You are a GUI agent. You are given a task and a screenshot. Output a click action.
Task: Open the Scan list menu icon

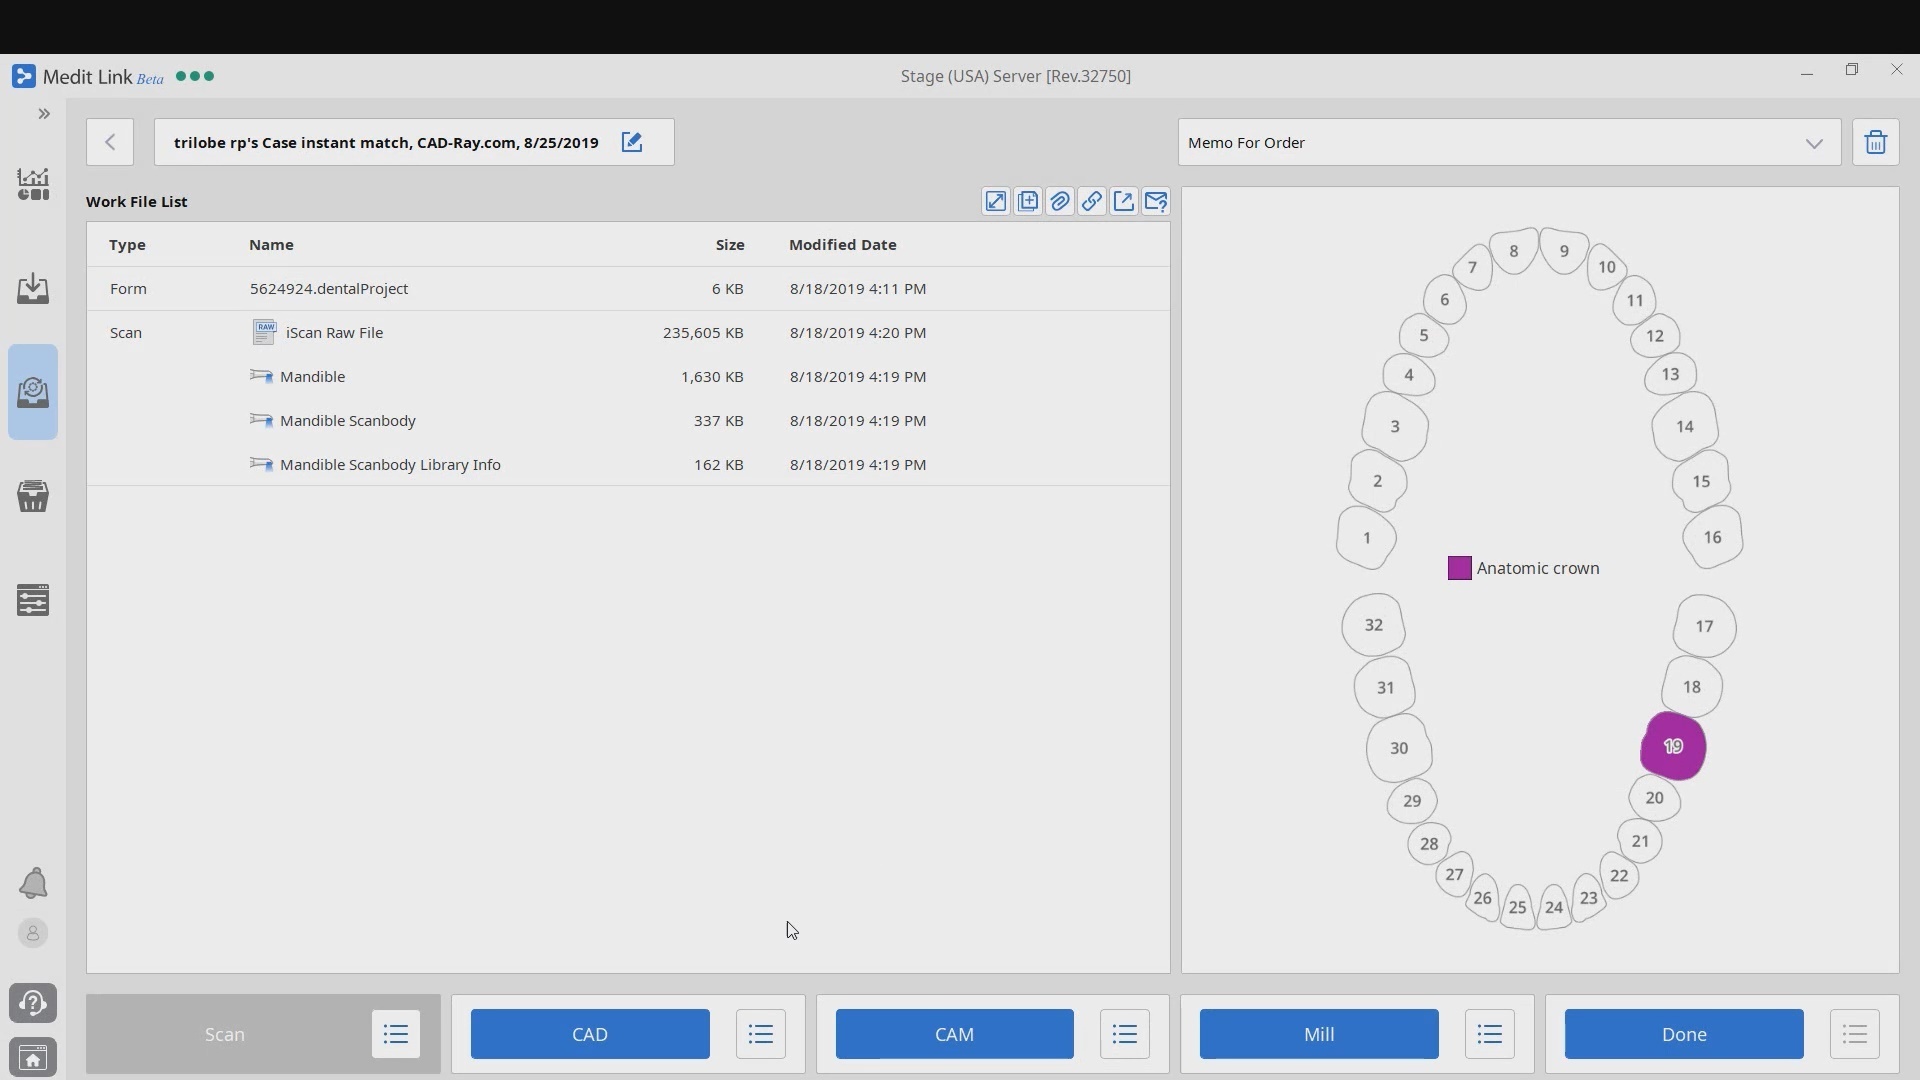pos(395,1034)
